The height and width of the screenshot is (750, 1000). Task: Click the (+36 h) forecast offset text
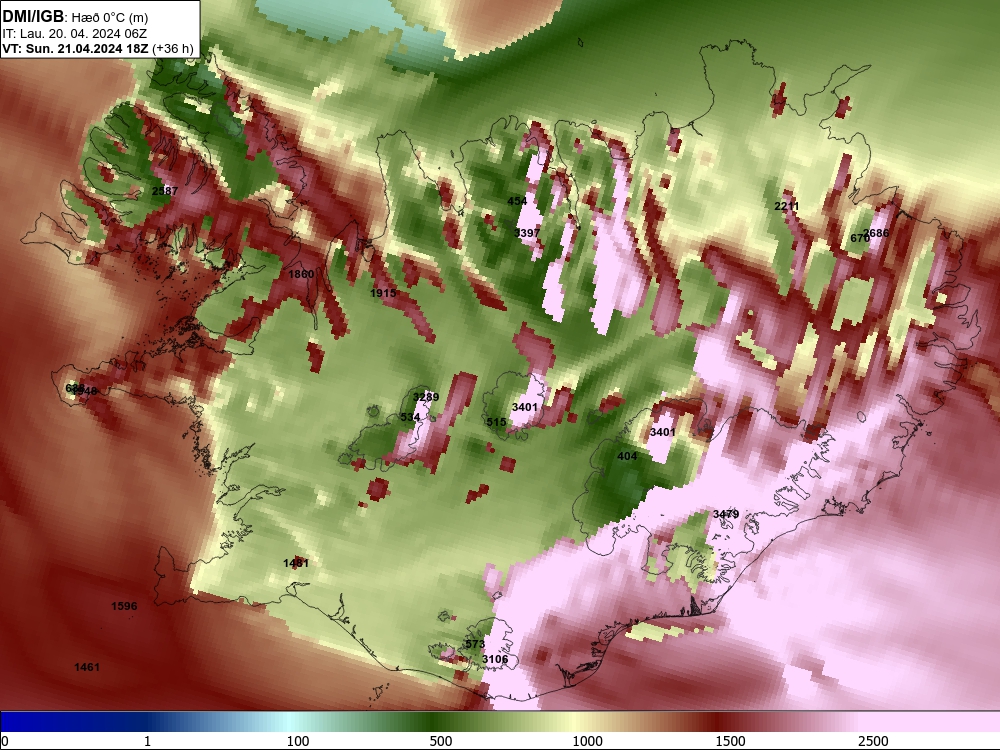pos(173,48)
